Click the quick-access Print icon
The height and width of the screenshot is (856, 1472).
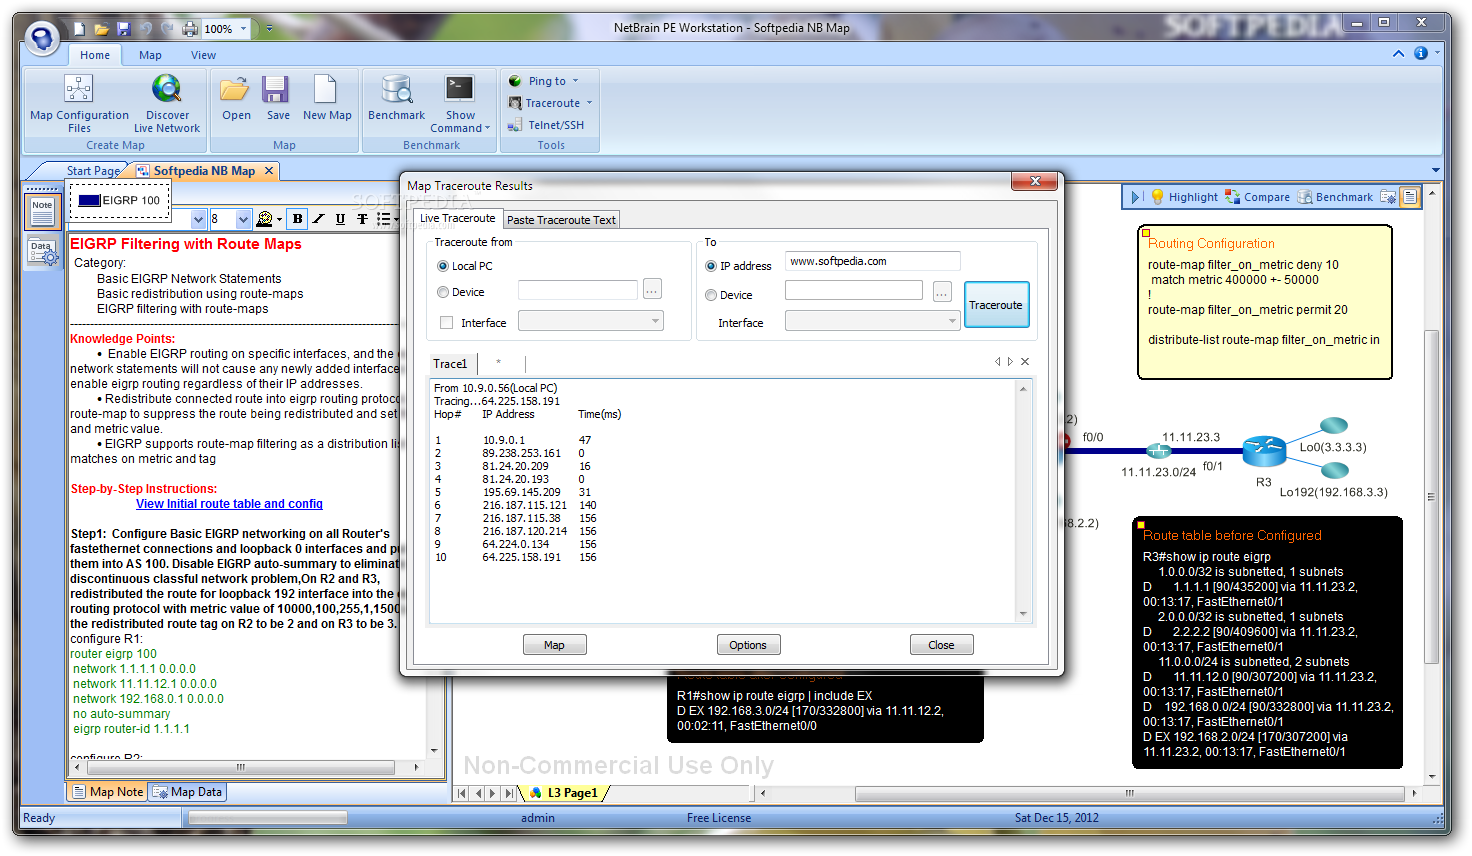tap(190, 29)
